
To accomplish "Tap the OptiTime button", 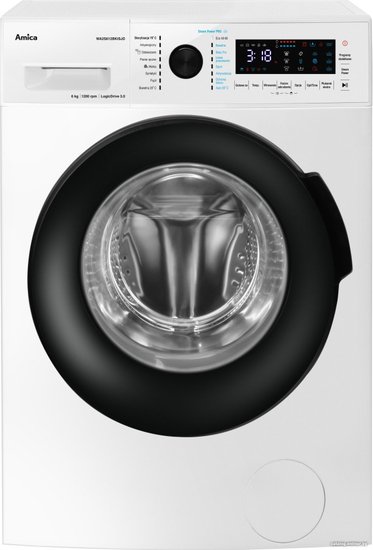I will 312,85.
